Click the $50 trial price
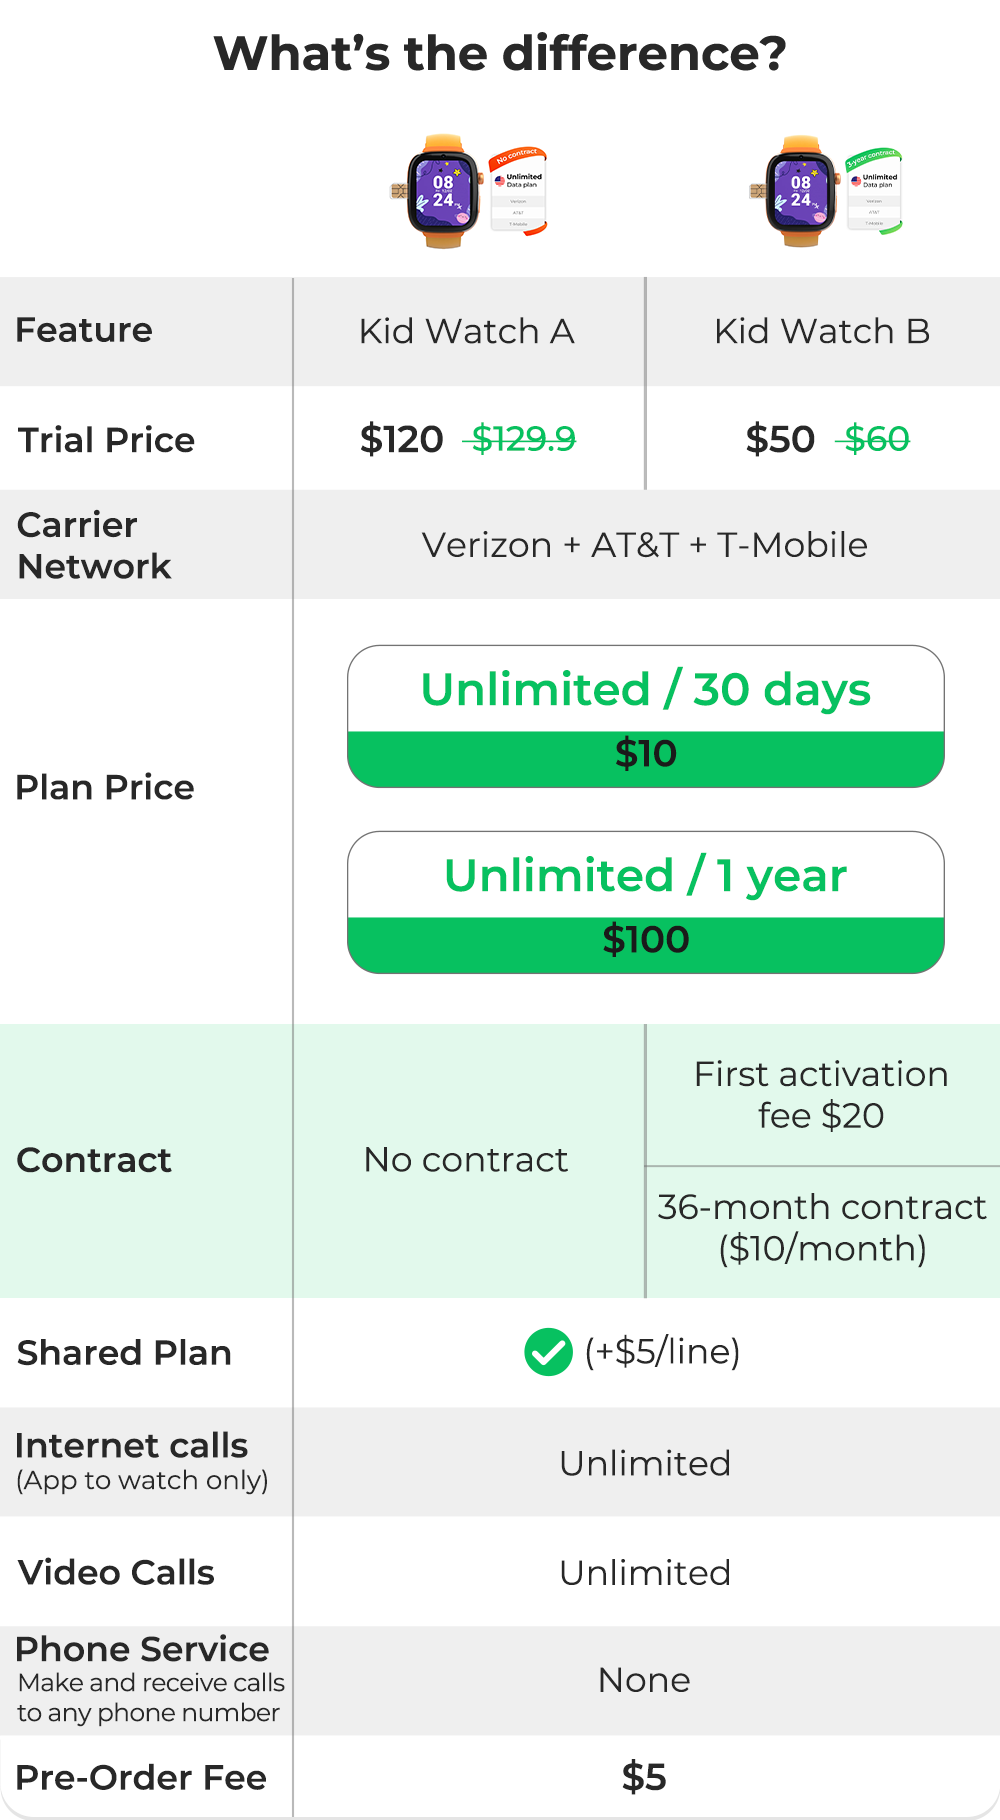Screen dimensions: 1000x1820 pos(780,439)
